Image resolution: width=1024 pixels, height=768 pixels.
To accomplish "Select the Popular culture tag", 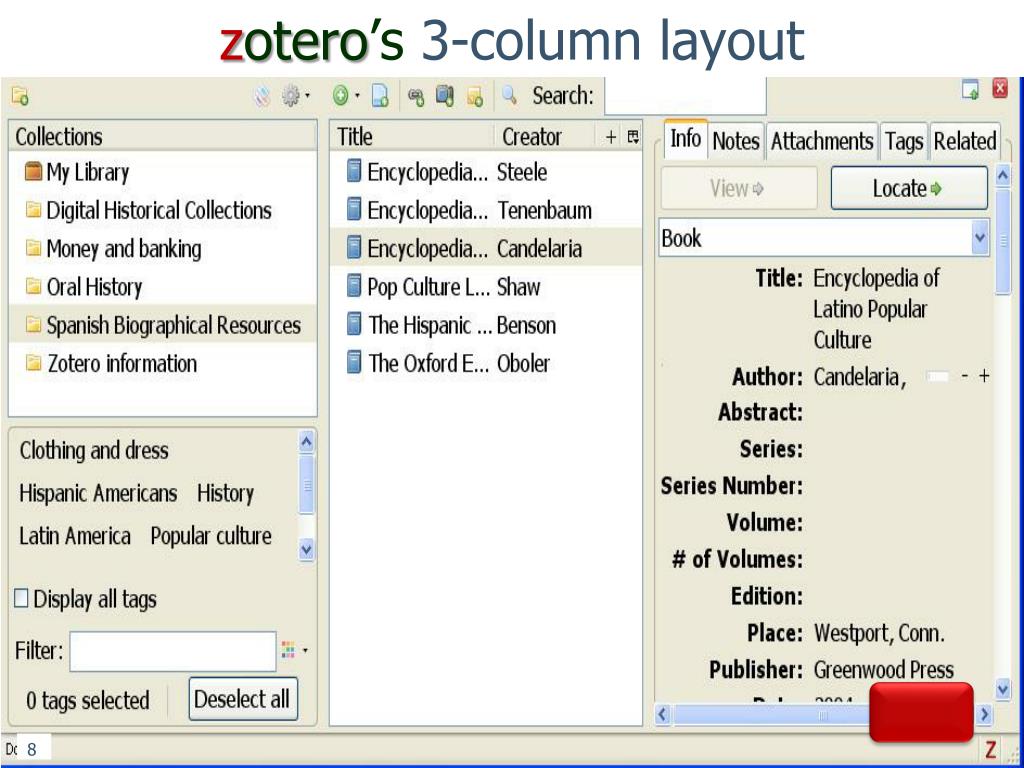I will [x=211, y=536].
